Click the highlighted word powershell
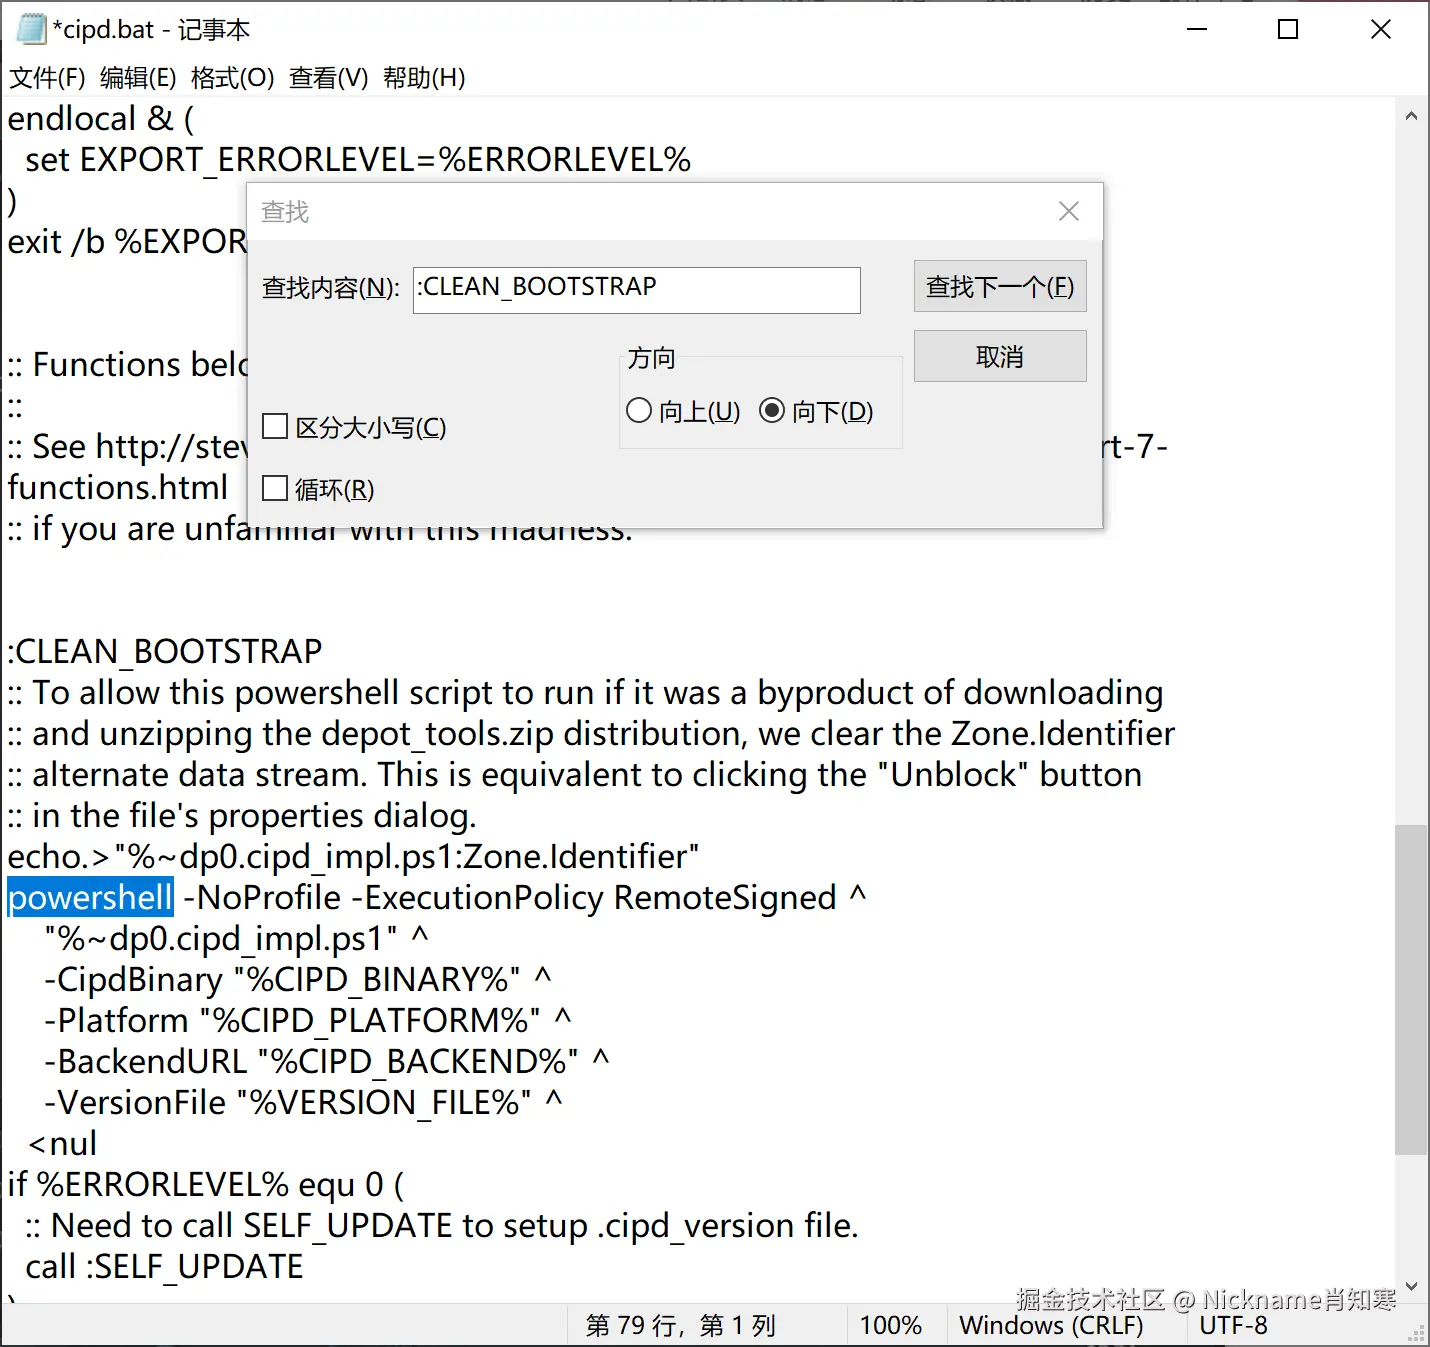Screen dimensions: 1430x1347 tap(91, 897)
